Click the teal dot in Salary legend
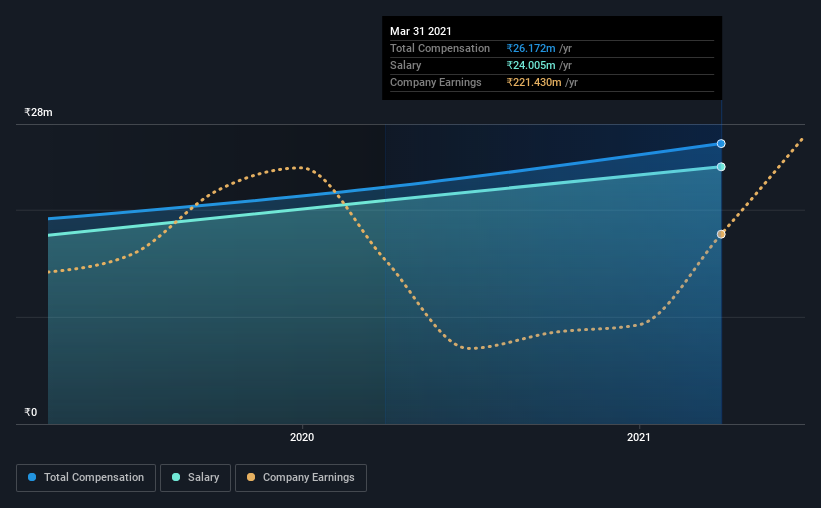Image resolution: width=821 pixels, height=508 pixels. pos(176,477)
